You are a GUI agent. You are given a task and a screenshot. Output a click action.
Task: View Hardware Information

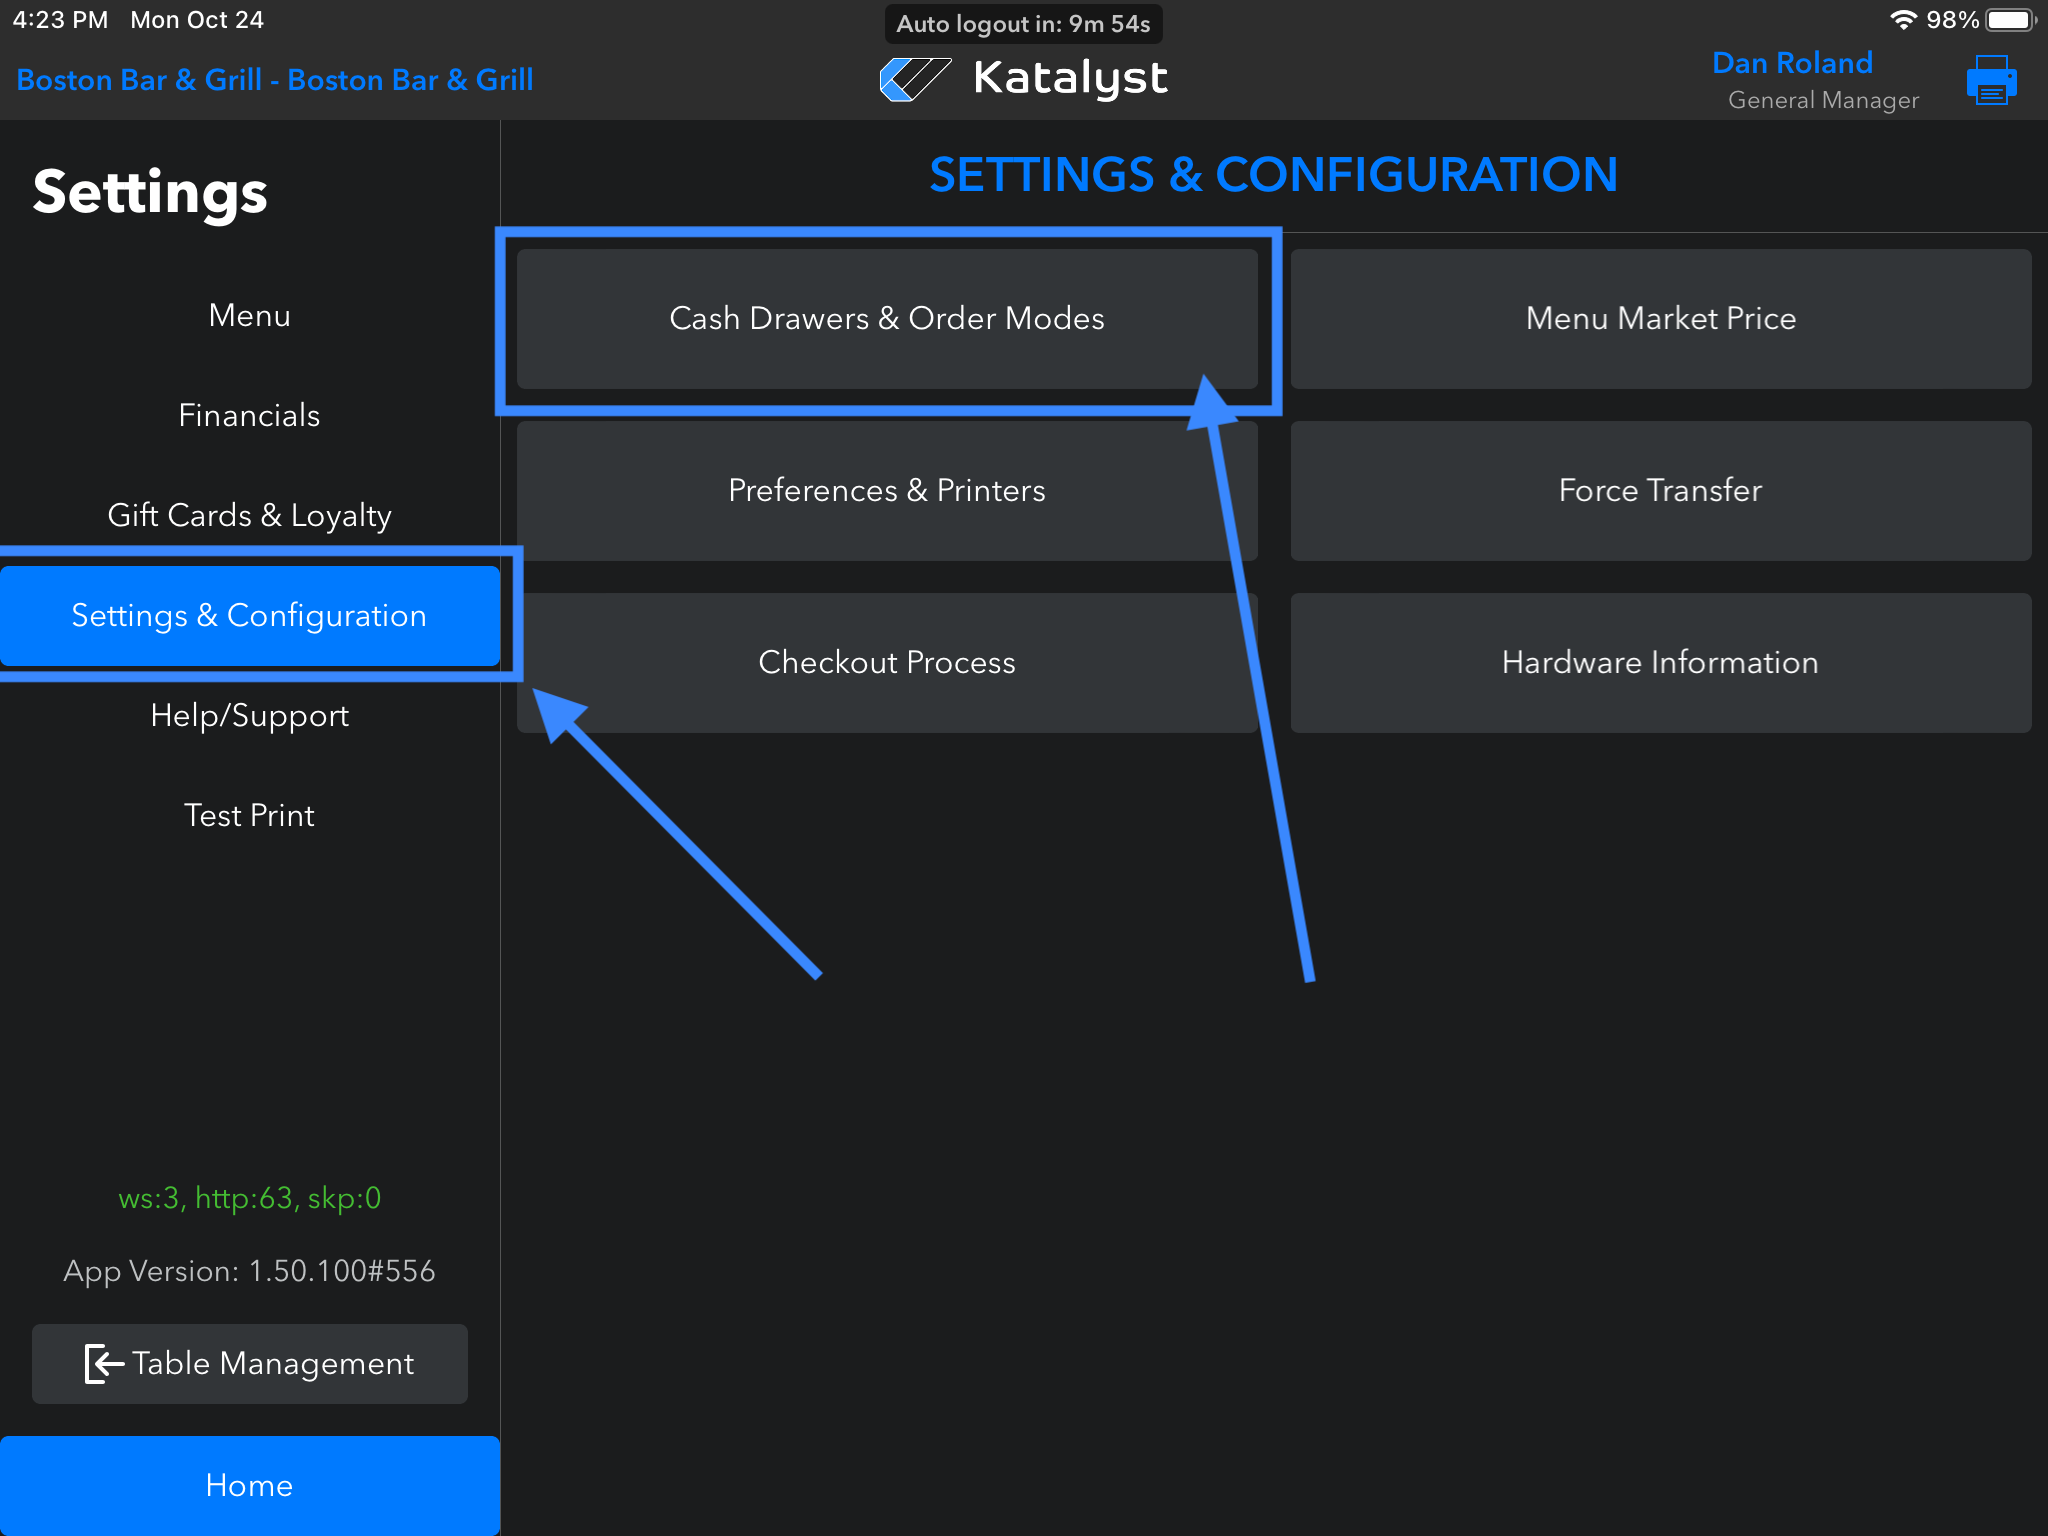click(x=1660, y=663)
